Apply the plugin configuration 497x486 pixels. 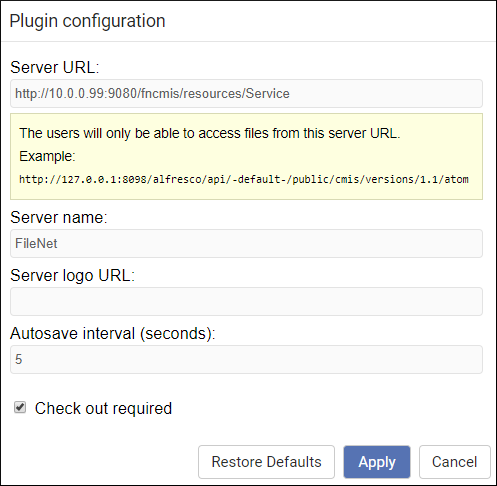tap(377, 462)
